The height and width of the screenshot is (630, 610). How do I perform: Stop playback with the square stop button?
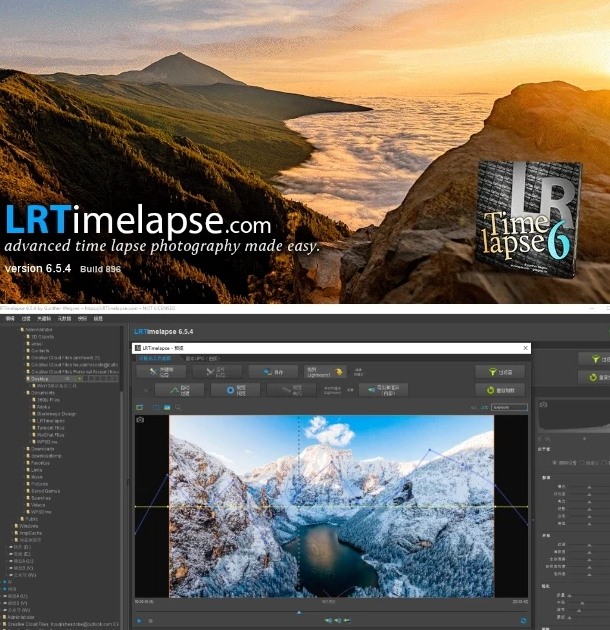coord(151,621)
